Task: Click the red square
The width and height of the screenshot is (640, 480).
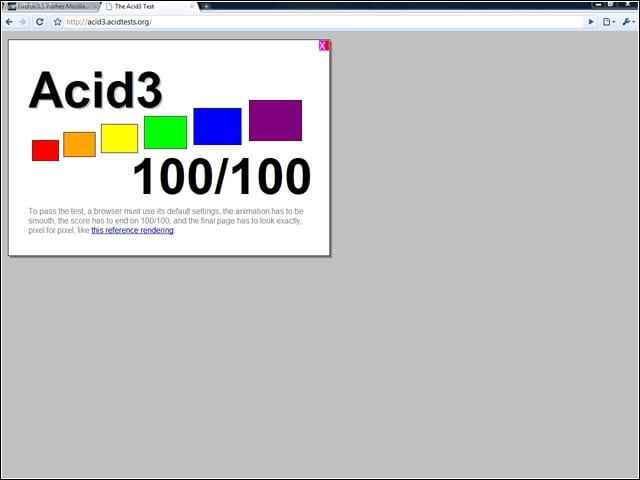Action: tap(45, 150)
